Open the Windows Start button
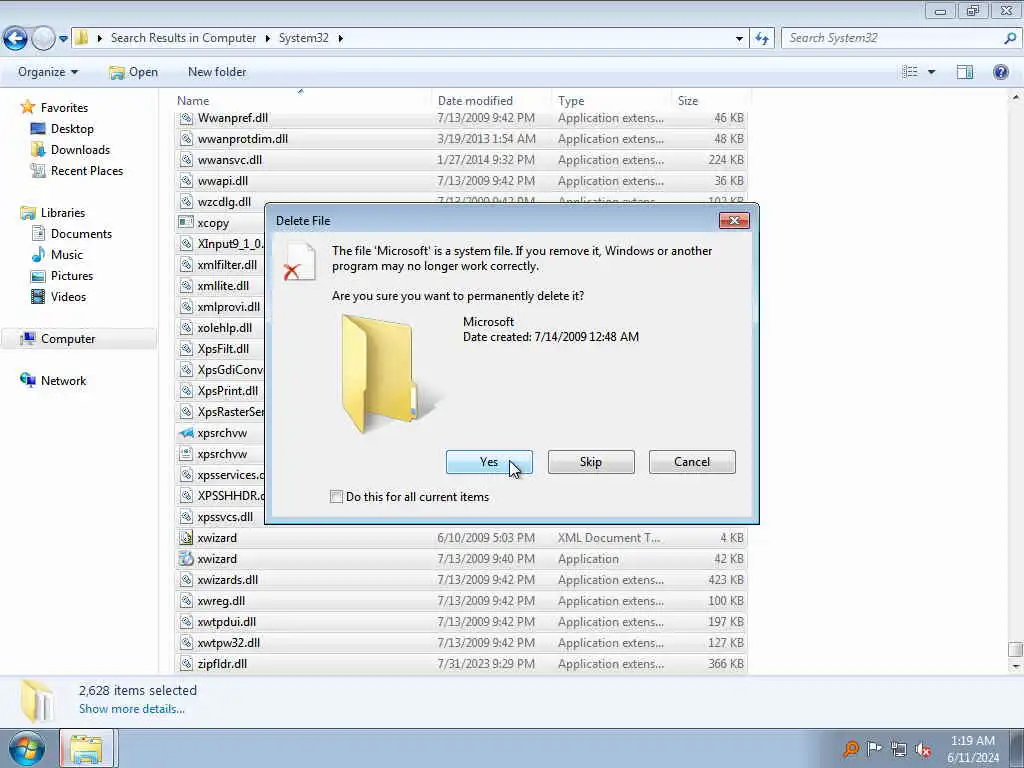The width and height of the screenshot is (1024, 768). [x=27, y=748]
